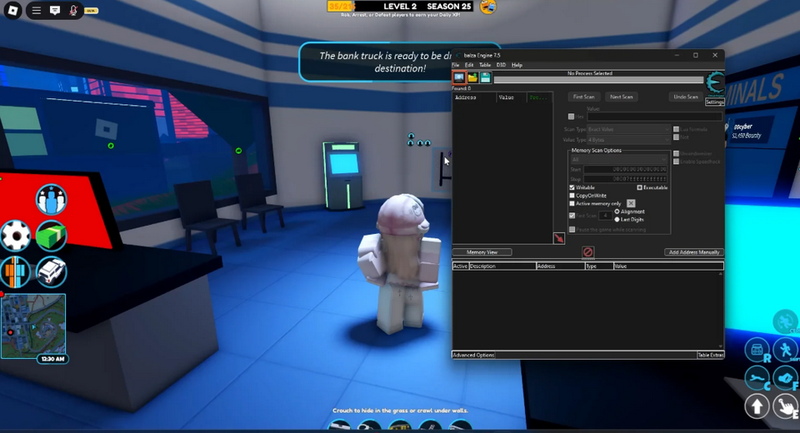Click the scan Value input field
800x433 pixels.
655,117
